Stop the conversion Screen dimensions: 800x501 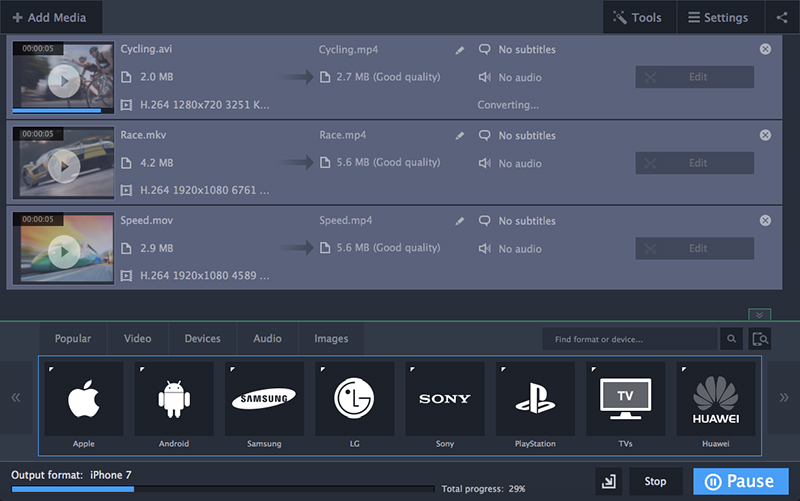point(656,481)
